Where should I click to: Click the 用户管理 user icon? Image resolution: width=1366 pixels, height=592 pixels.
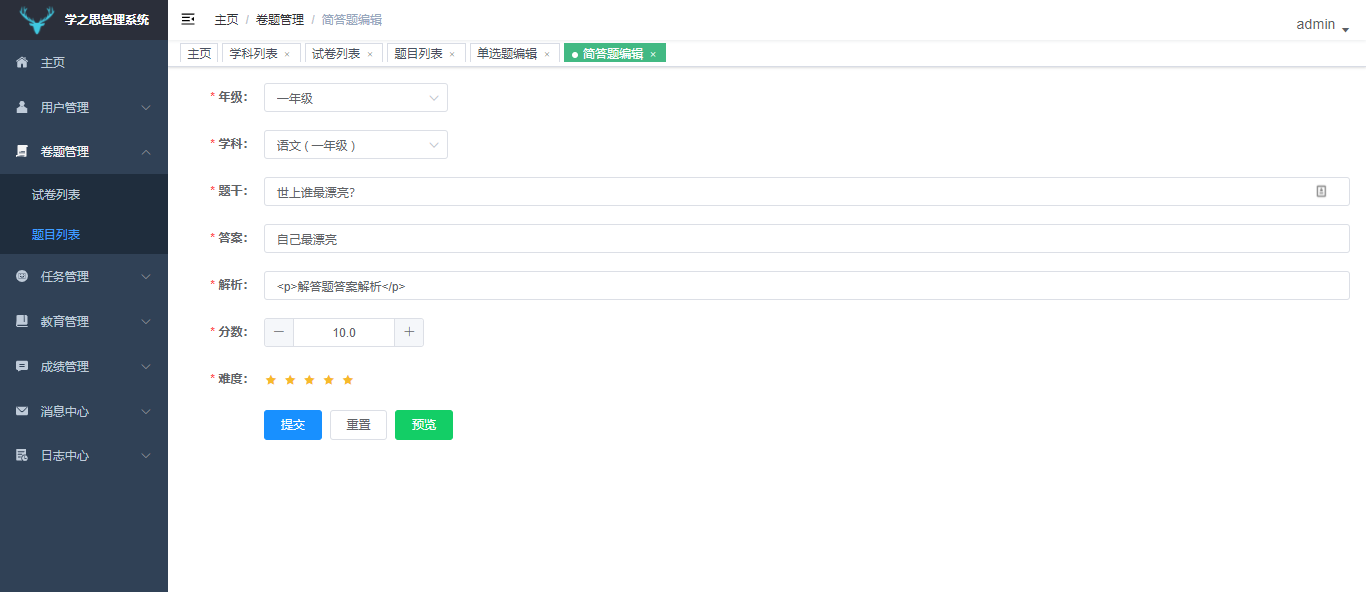[23, 107]
